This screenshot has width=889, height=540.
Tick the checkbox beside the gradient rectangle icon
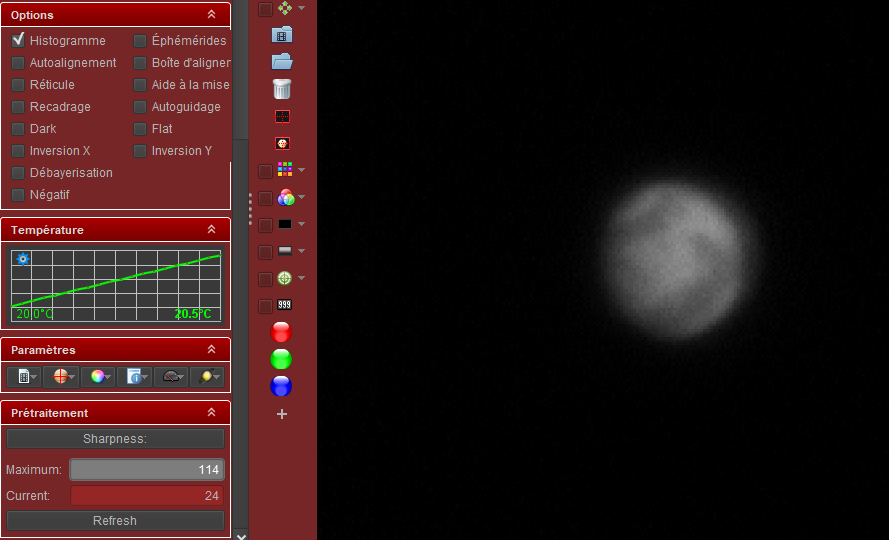coord(265,252)
